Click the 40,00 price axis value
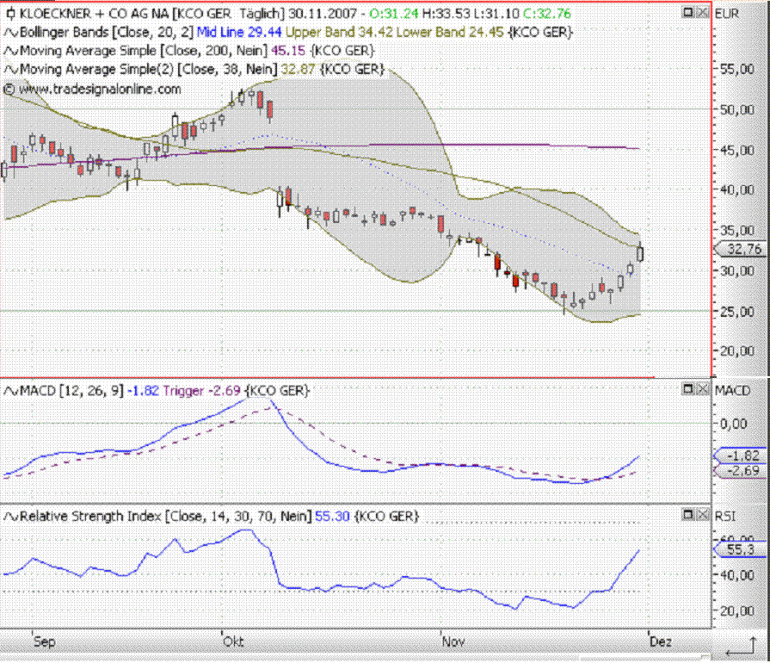The image size is (770, 663). (737, 190)
